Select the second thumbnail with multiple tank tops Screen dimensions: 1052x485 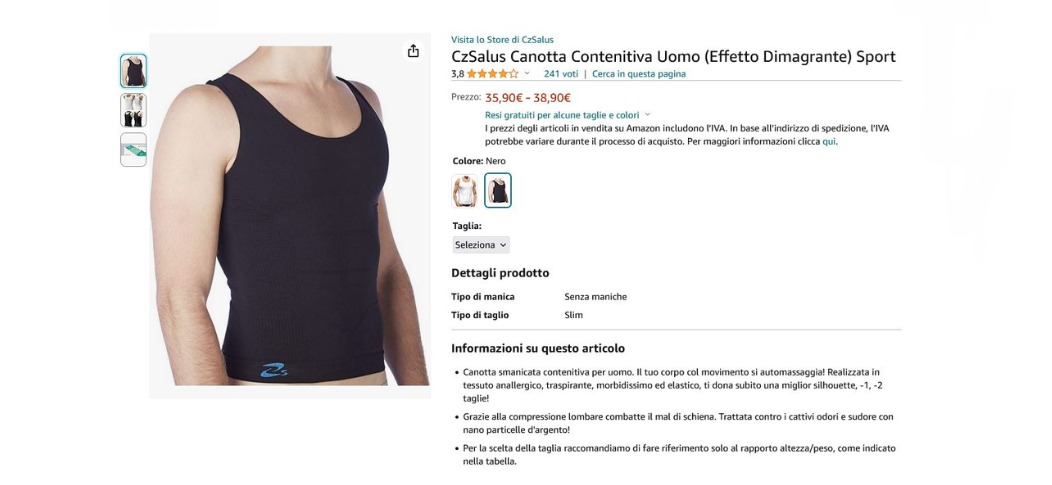click(134, 111)
